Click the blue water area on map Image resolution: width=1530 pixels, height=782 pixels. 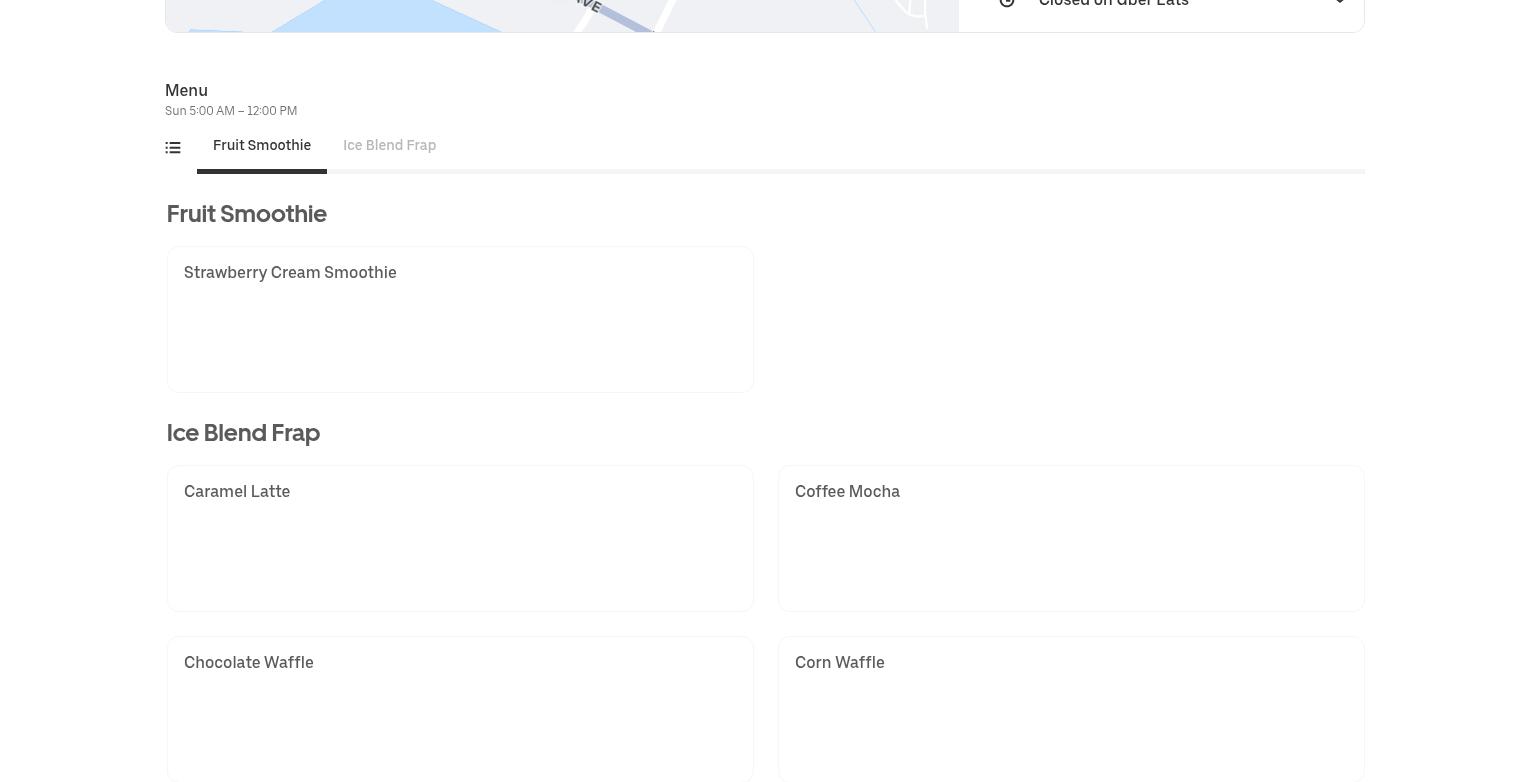pyautogui.click(x=380, y=15)
